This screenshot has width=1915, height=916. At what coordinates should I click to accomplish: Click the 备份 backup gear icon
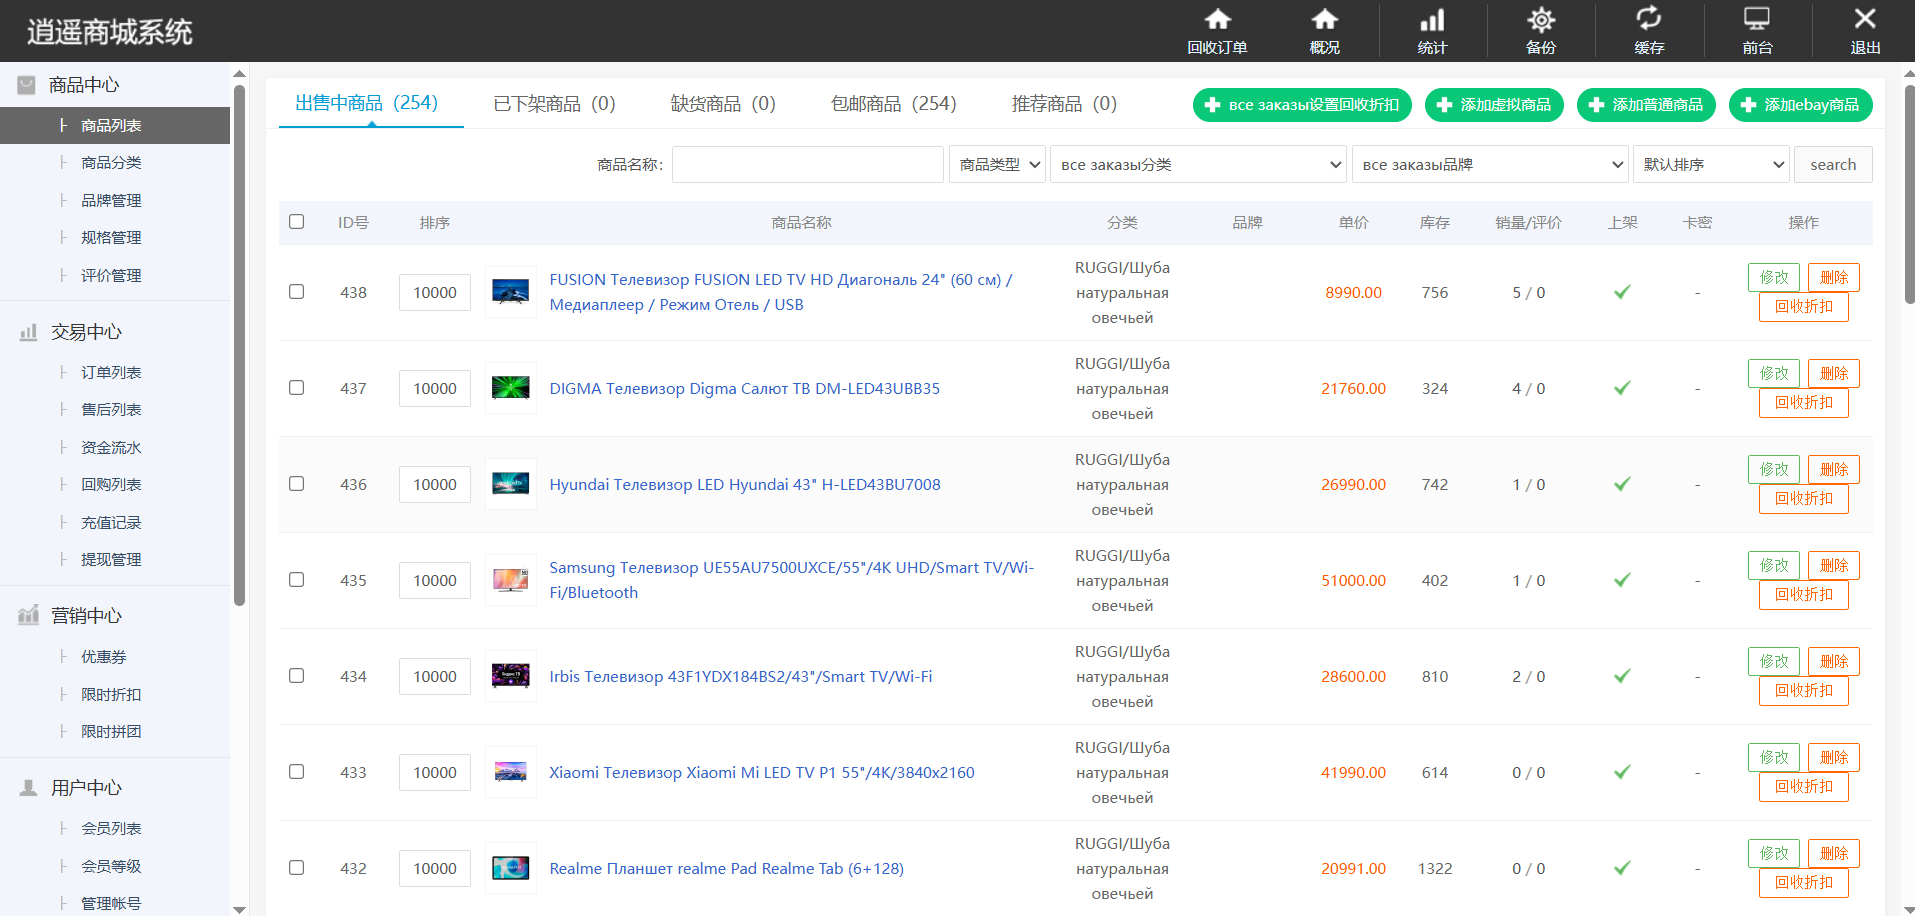(1540, 20)
